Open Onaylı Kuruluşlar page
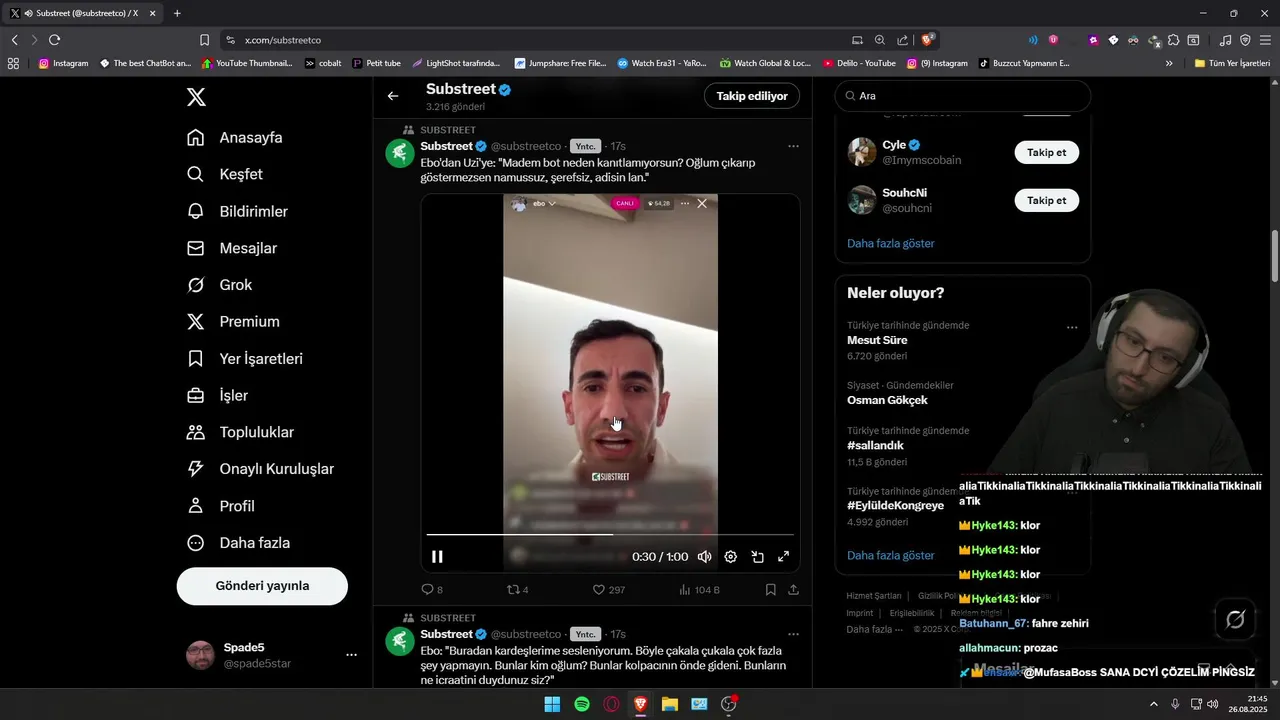The height and width of the screenshot is (720, 1280). tap(260, 469)
